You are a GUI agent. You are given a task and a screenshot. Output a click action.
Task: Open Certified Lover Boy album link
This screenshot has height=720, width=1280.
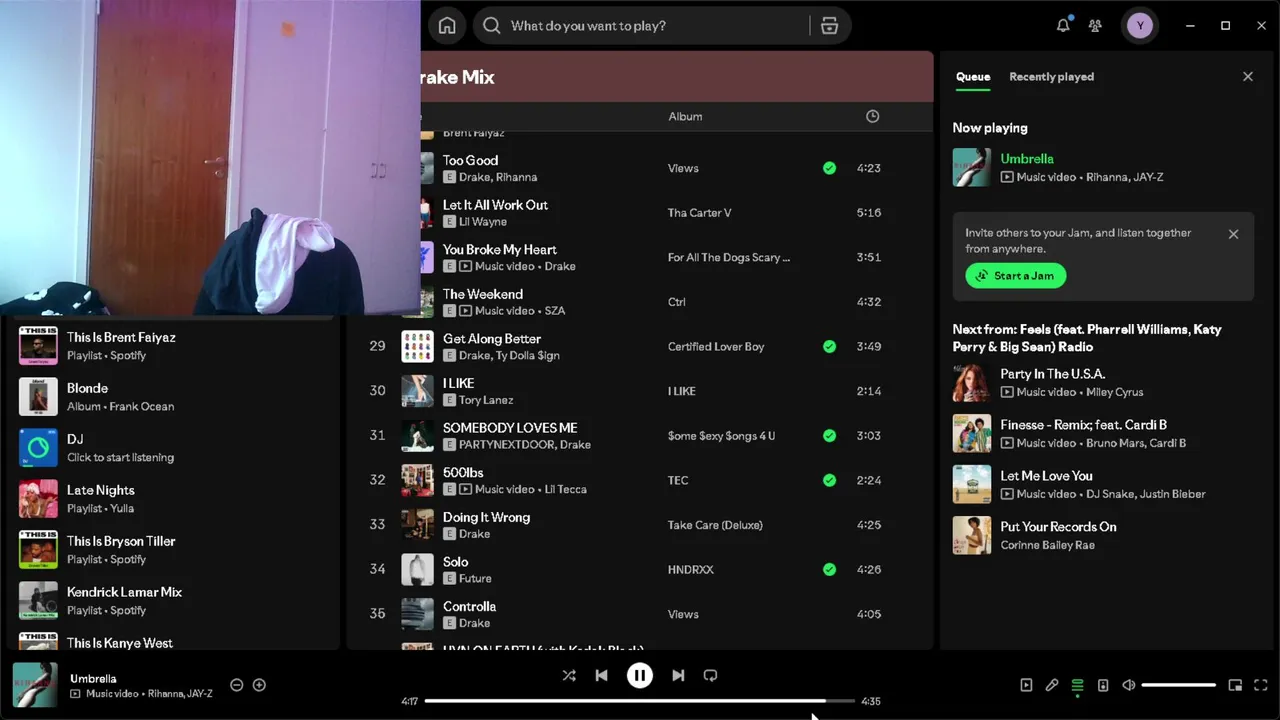click(x=716, y=347)
